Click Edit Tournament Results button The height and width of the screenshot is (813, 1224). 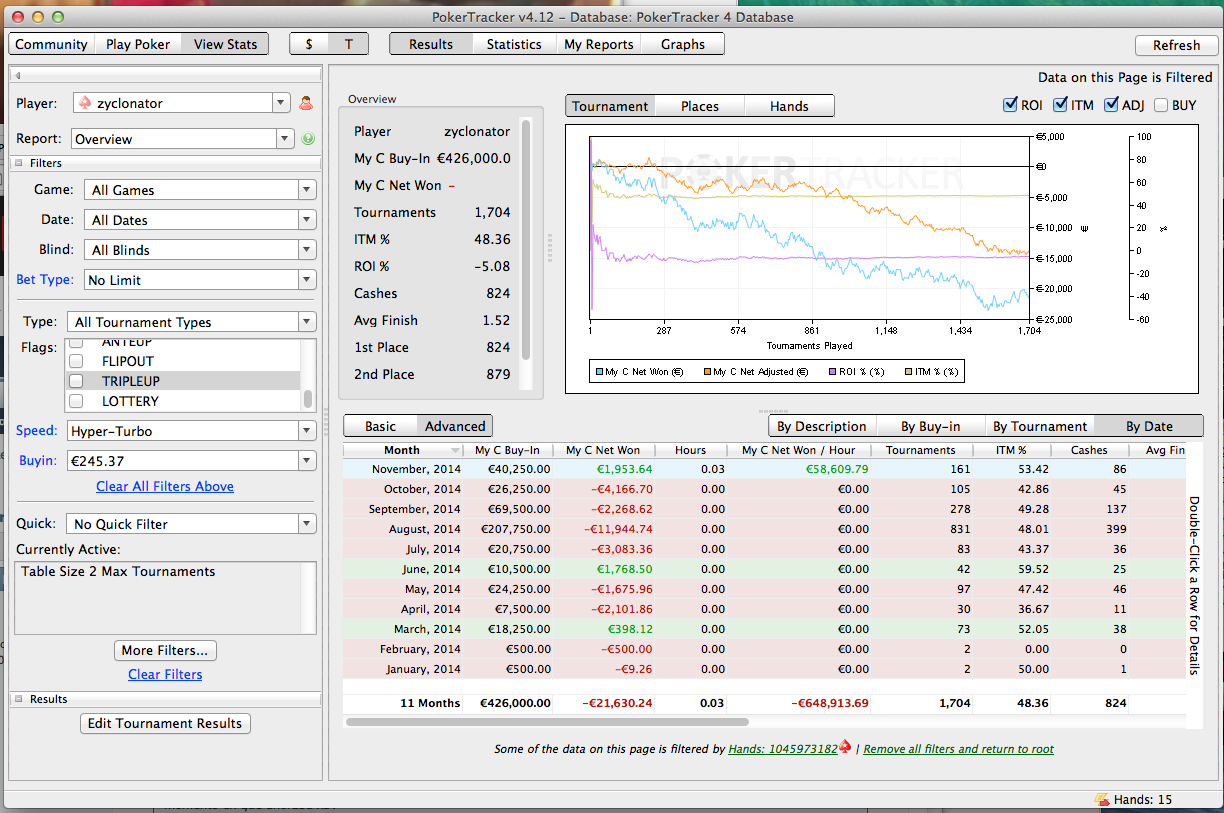click(165, 723)
